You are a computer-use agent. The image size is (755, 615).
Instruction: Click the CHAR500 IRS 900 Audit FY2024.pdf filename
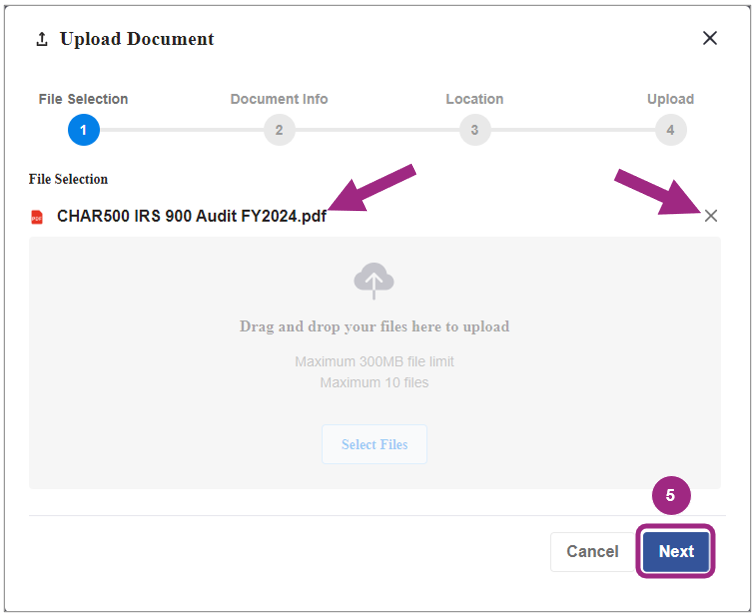(x=191, y=216)
